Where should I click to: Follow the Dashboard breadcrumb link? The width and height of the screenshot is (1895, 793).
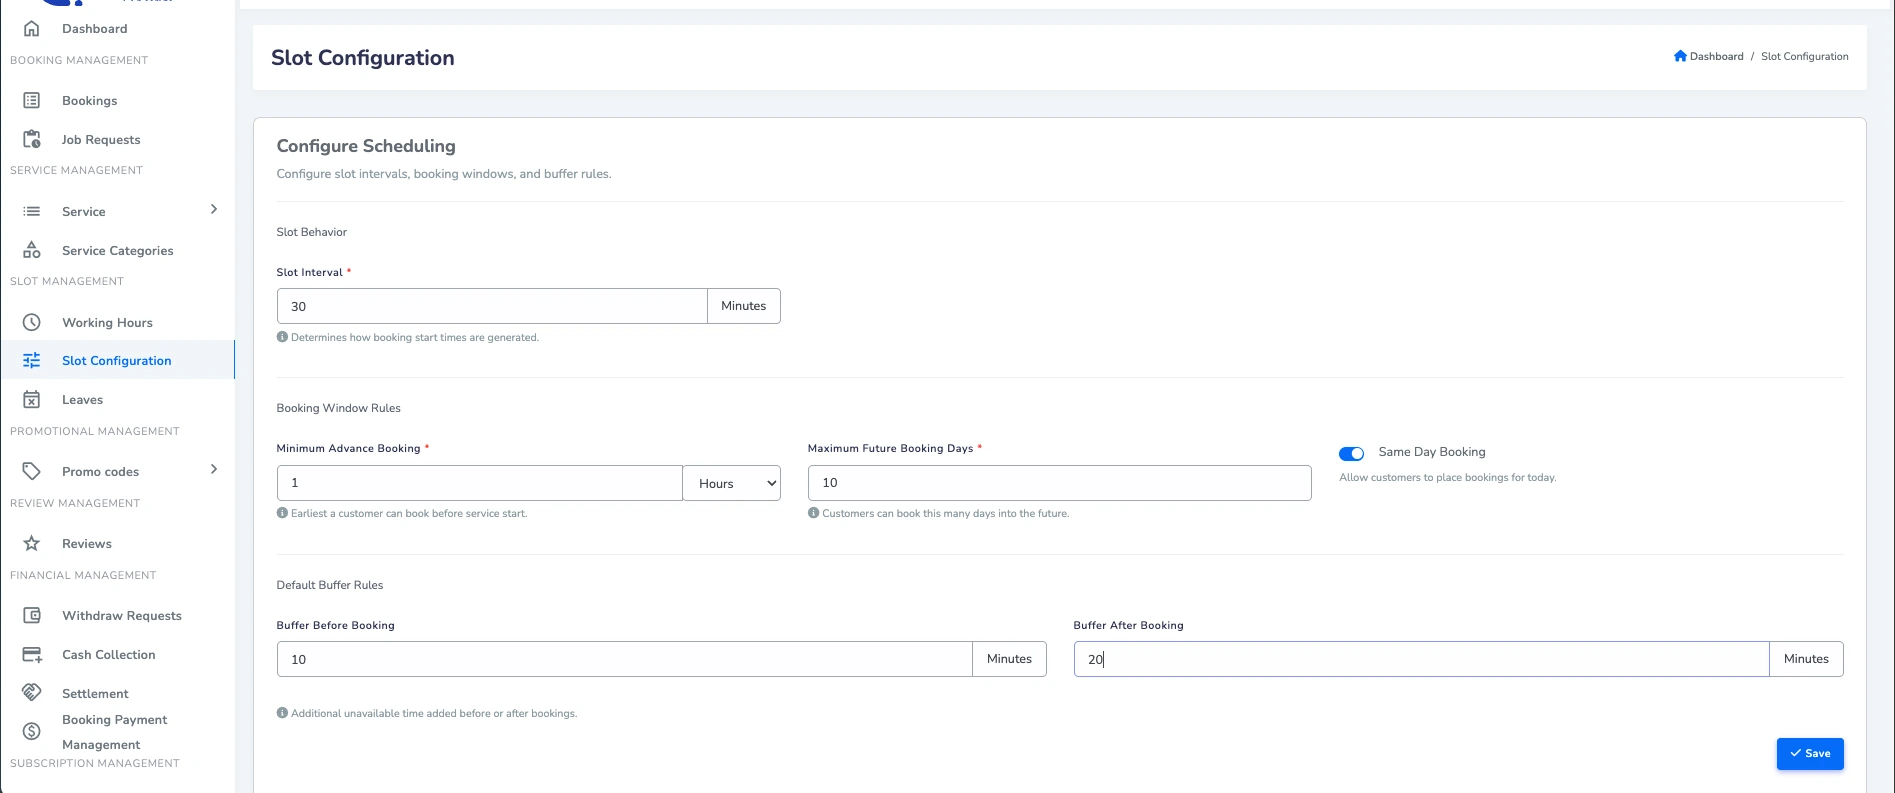tap(1716, 56)
